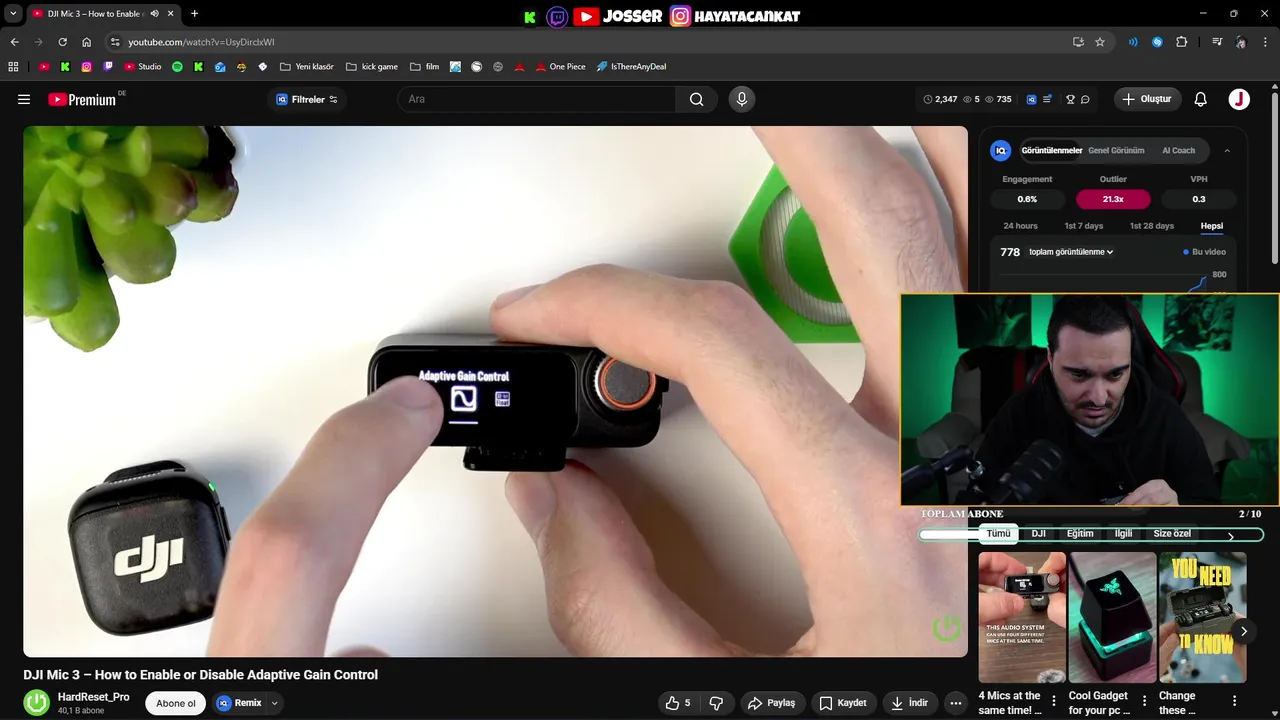Image resolution: width=1280 pixels, height=720 pixels.
Task: Open the J account avatar menu
Action: (1239, 99)
